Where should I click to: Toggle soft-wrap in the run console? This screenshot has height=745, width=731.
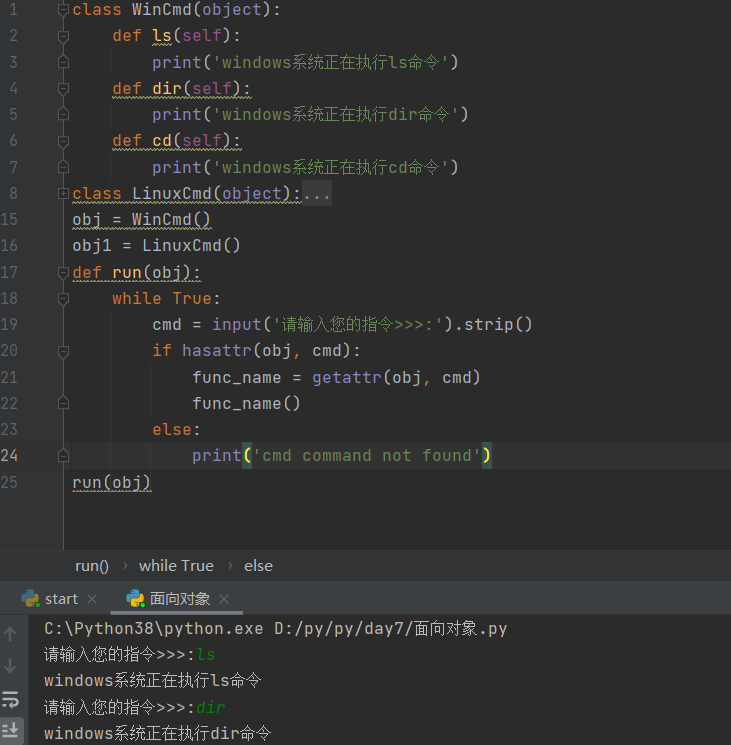point(10,698)
